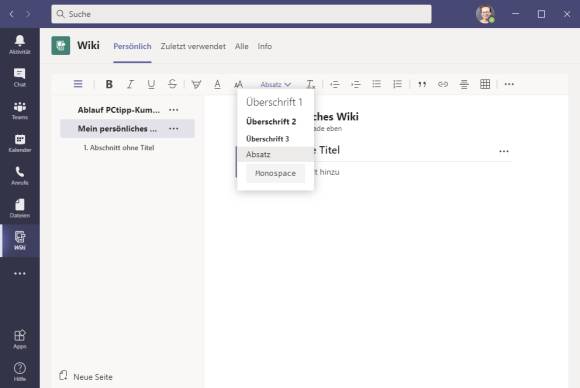This screenshot has height=388, width=580.
Task: Insert a link using the chain icon
Action: click(443, 84)
